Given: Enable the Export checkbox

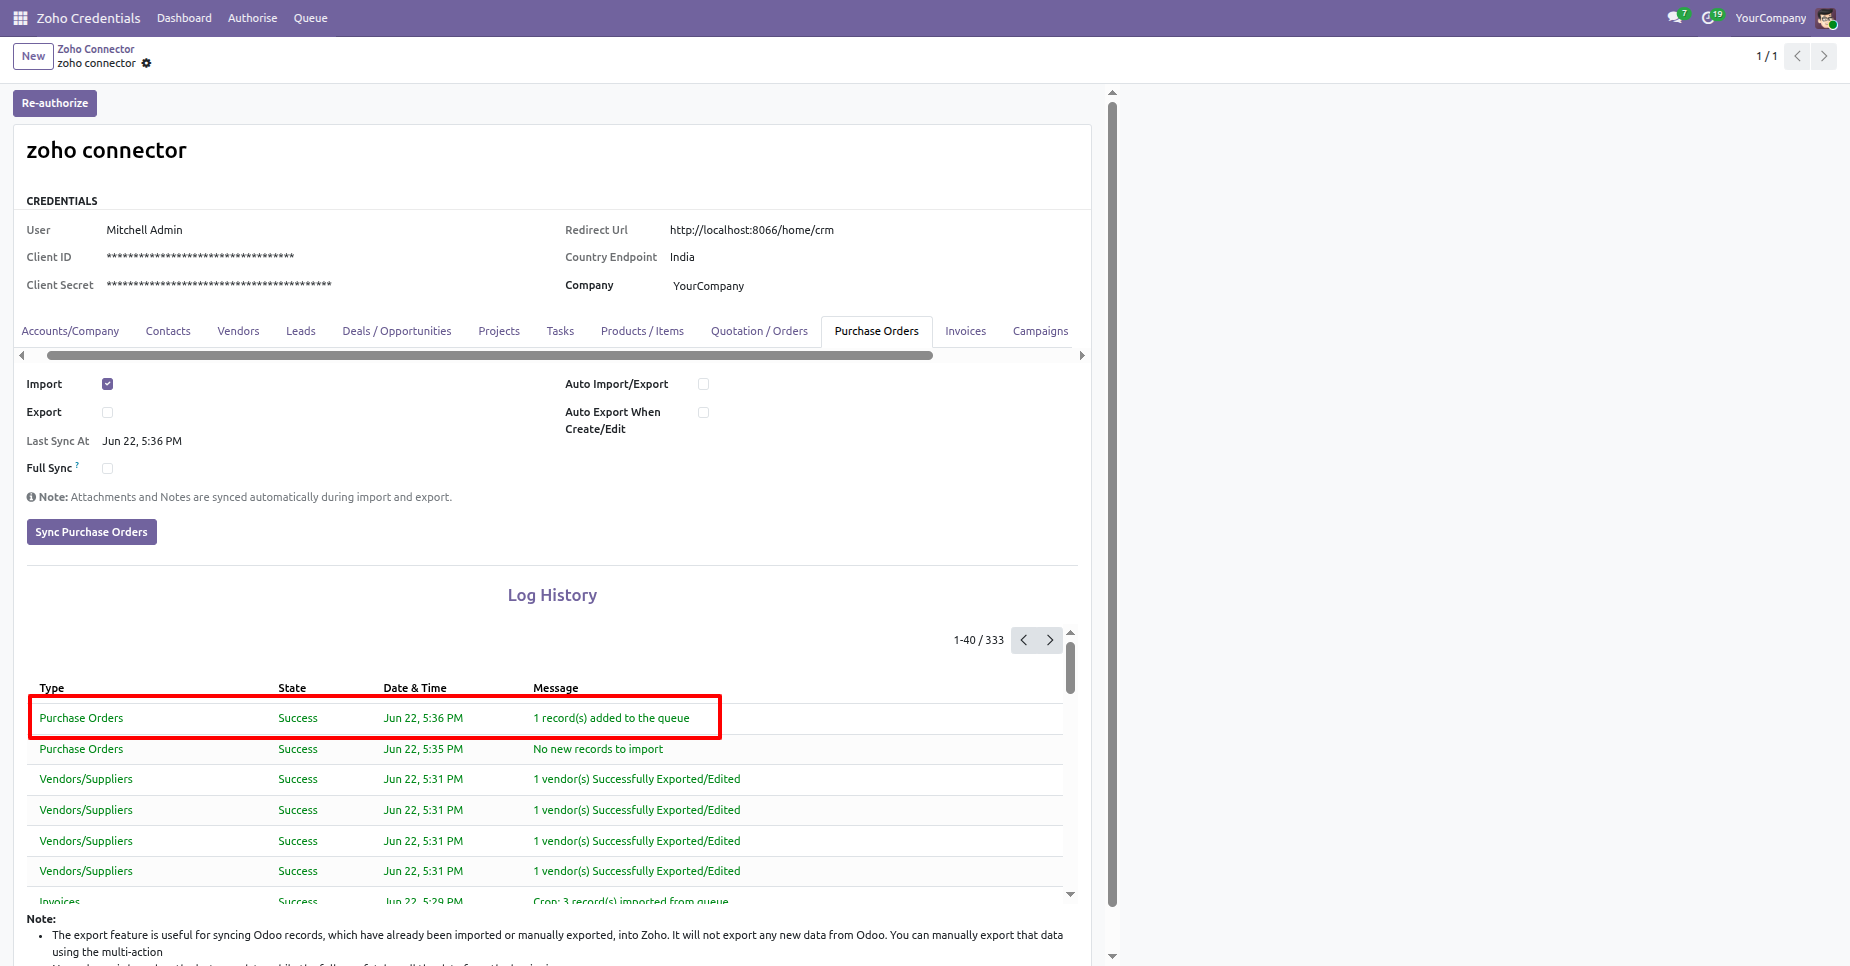Looking at the screenshot, I should pyautogui.click(x=108, y=412).
